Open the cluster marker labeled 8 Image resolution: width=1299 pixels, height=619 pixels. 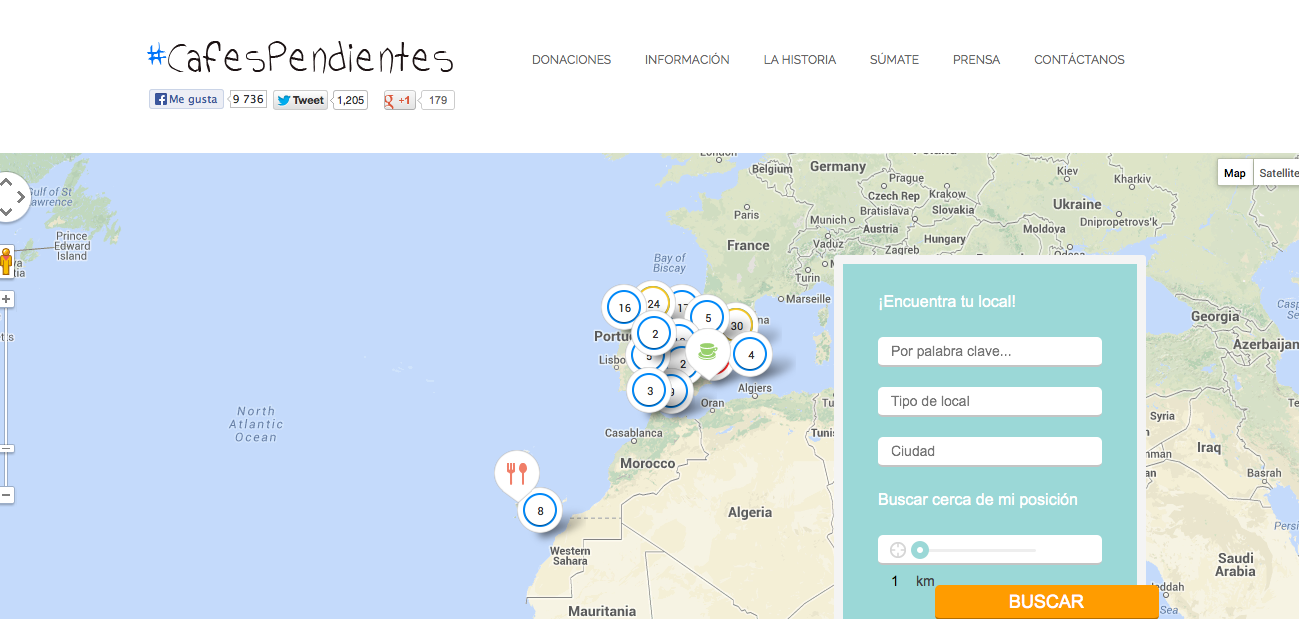[540, 511]
